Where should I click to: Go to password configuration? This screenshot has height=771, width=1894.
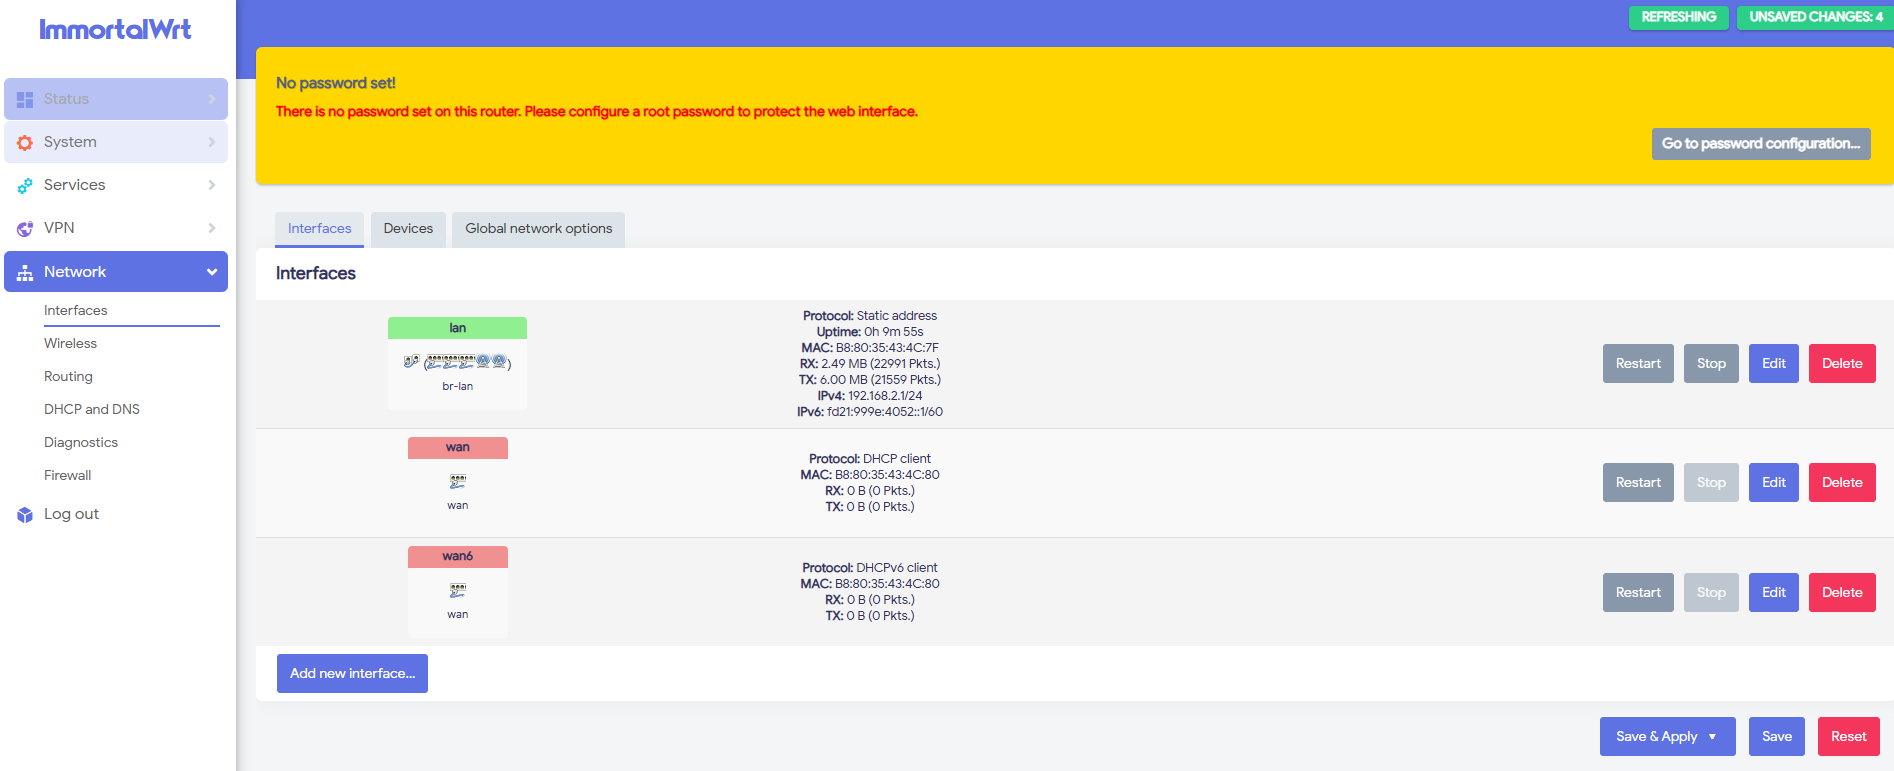point(1761,143)
